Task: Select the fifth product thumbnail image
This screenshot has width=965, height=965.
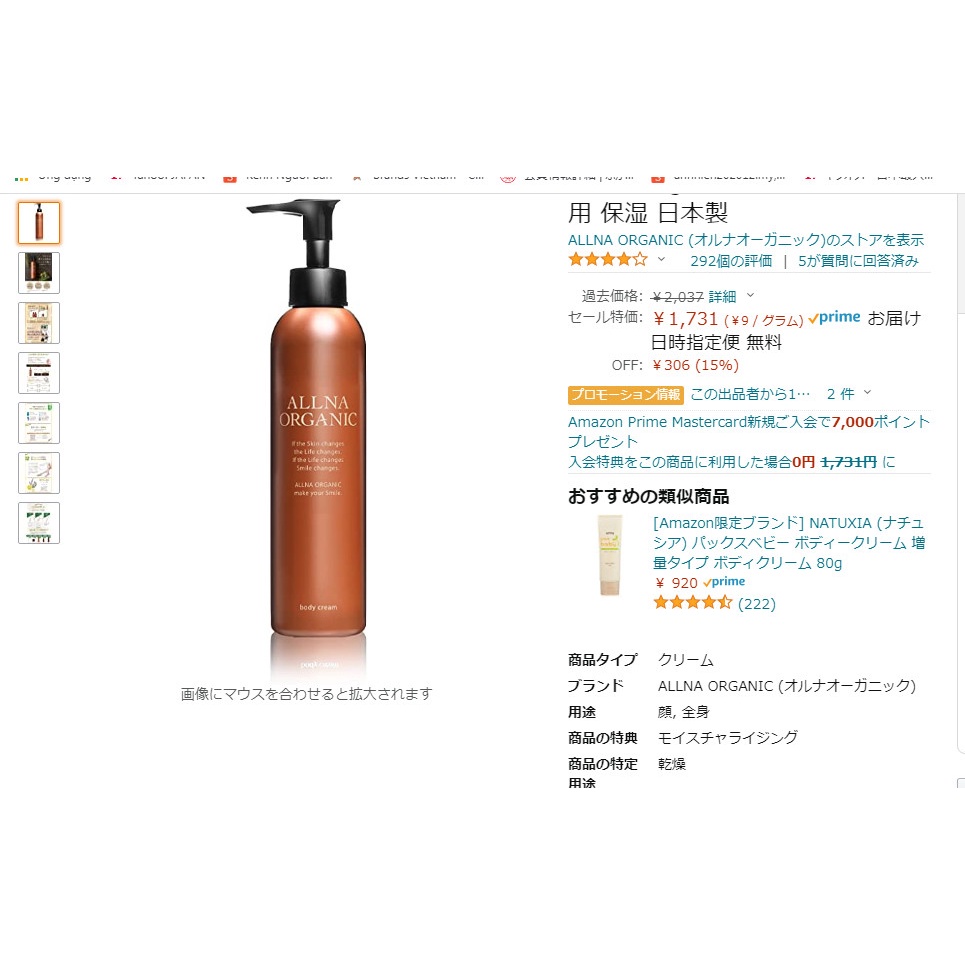Action: 39,423
